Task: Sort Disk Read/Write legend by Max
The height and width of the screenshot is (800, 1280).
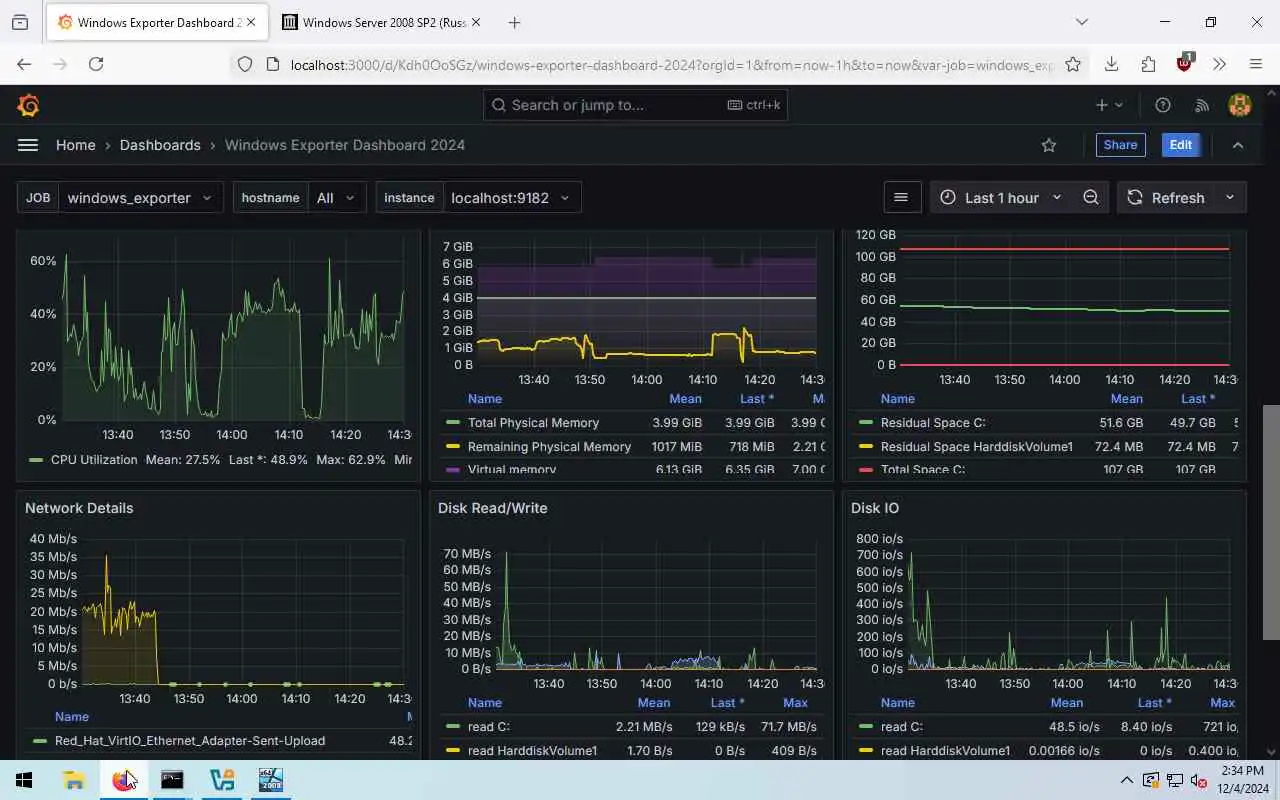Action: (795, 703)
